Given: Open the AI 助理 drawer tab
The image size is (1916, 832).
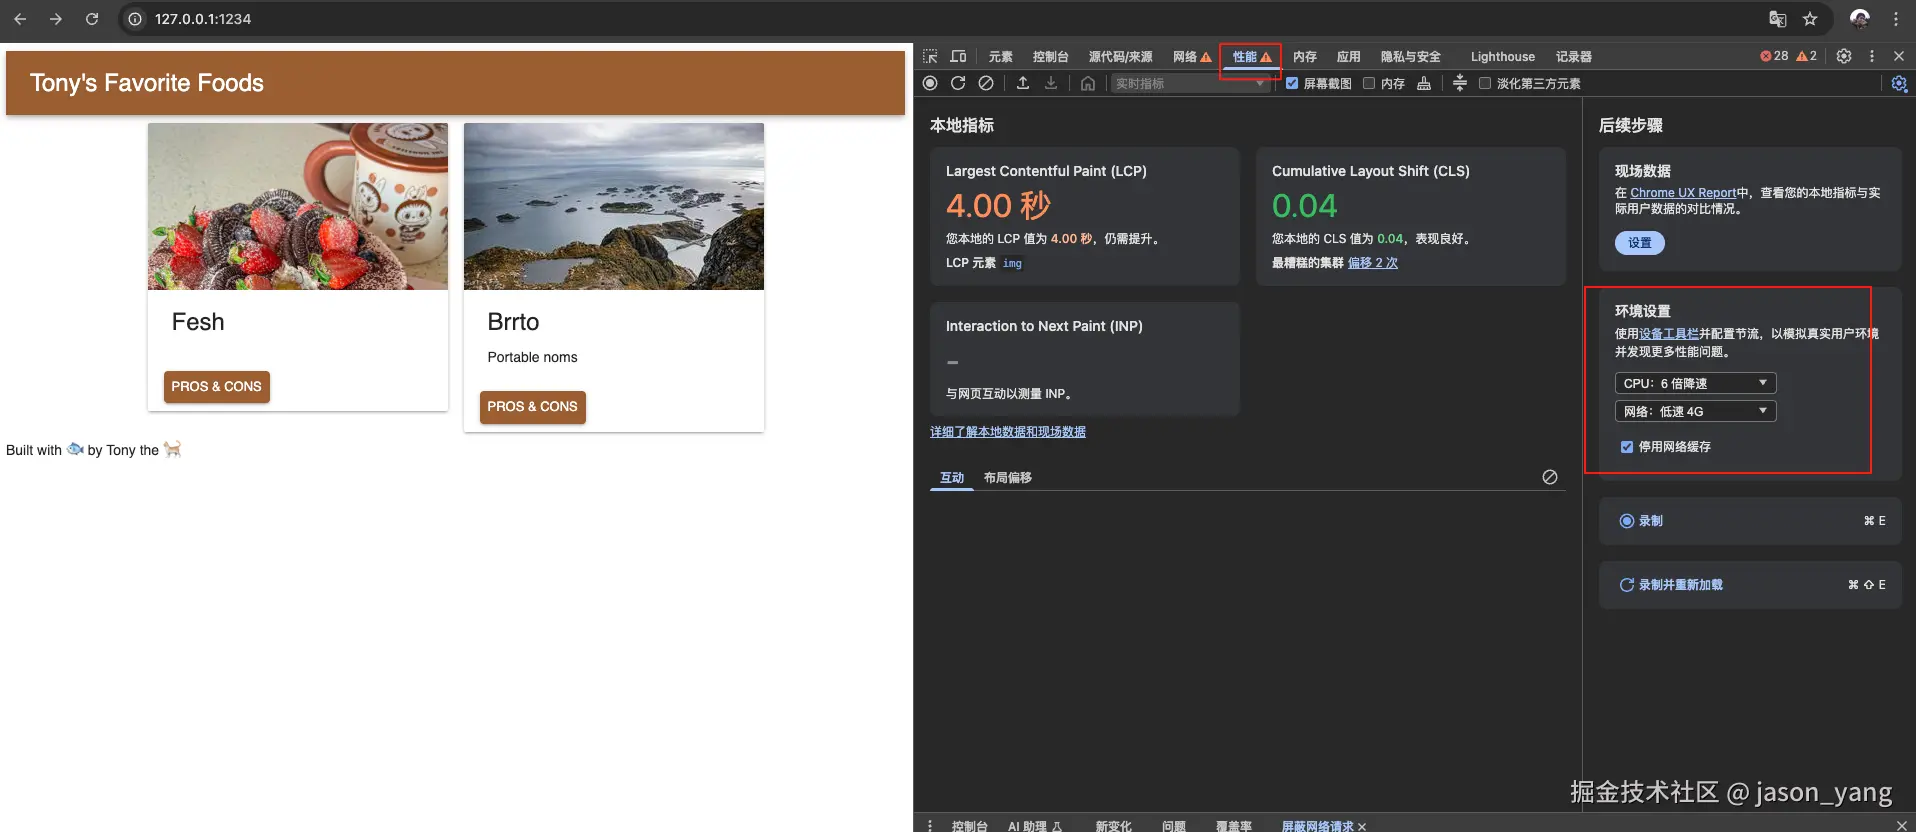Looking at the screenshot, I should coord(1034,826).
